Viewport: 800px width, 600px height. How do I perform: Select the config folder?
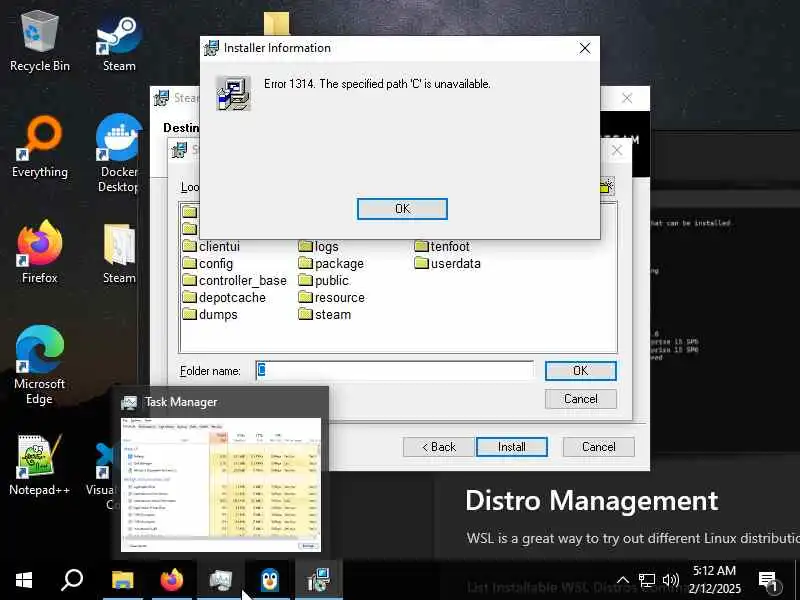tap(208, 263)
